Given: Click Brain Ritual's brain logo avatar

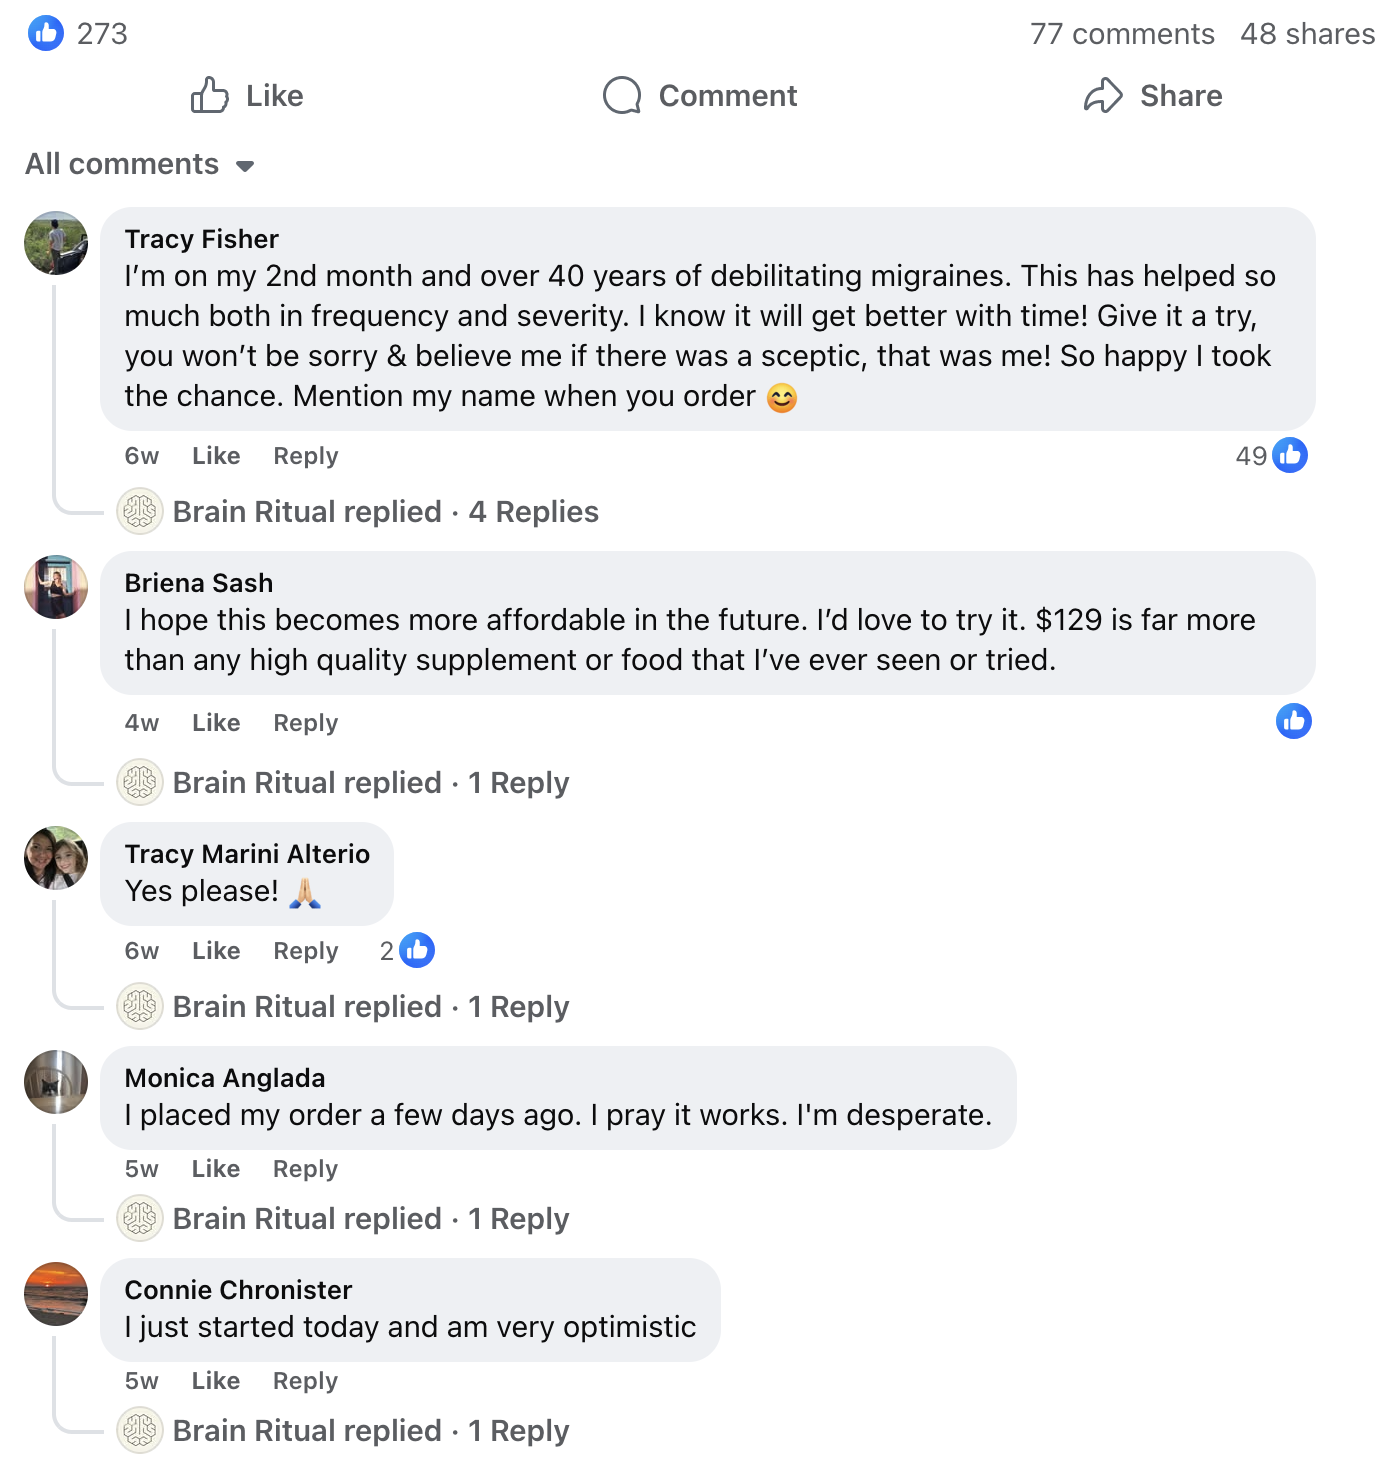Looking at the screenshot, I should coord(140,511).
